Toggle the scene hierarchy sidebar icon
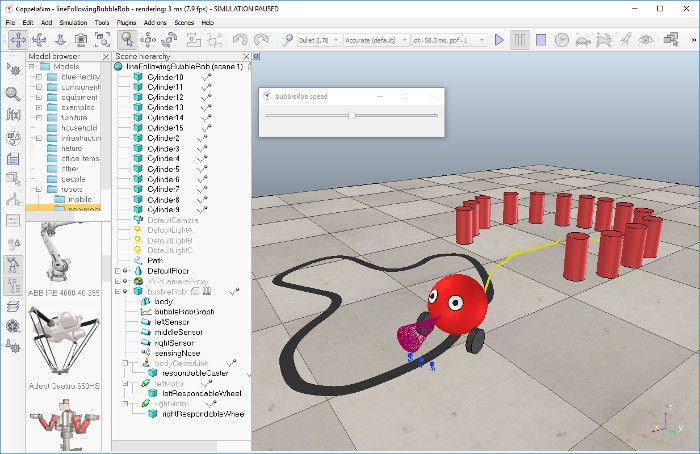The width and height of the screenshot is (700, 454). coord(13,286)
